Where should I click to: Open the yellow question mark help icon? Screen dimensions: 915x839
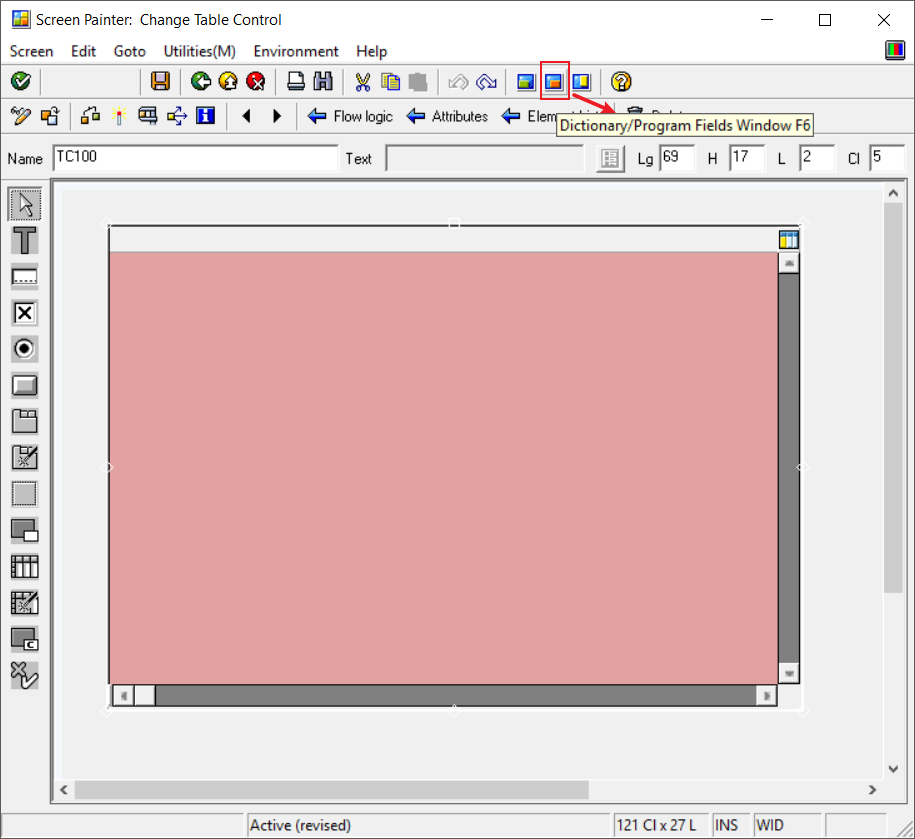pyautogui.click(x=621, y=81)
